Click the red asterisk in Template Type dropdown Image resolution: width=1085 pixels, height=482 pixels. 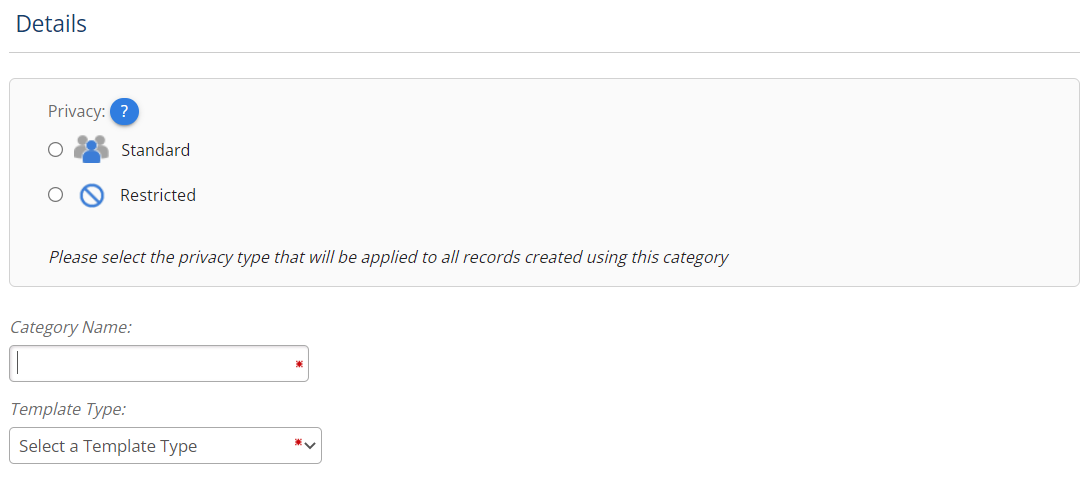[298, 444]
